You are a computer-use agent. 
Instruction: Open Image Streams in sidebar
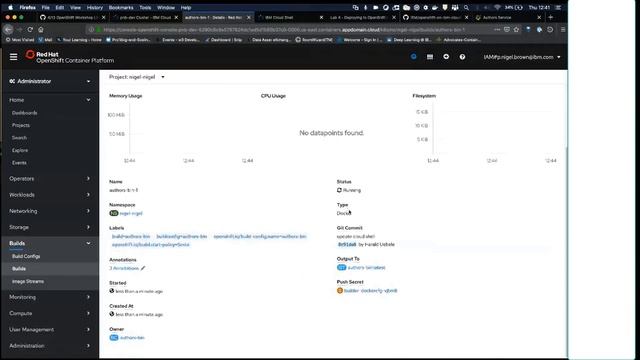click(28, 281)
